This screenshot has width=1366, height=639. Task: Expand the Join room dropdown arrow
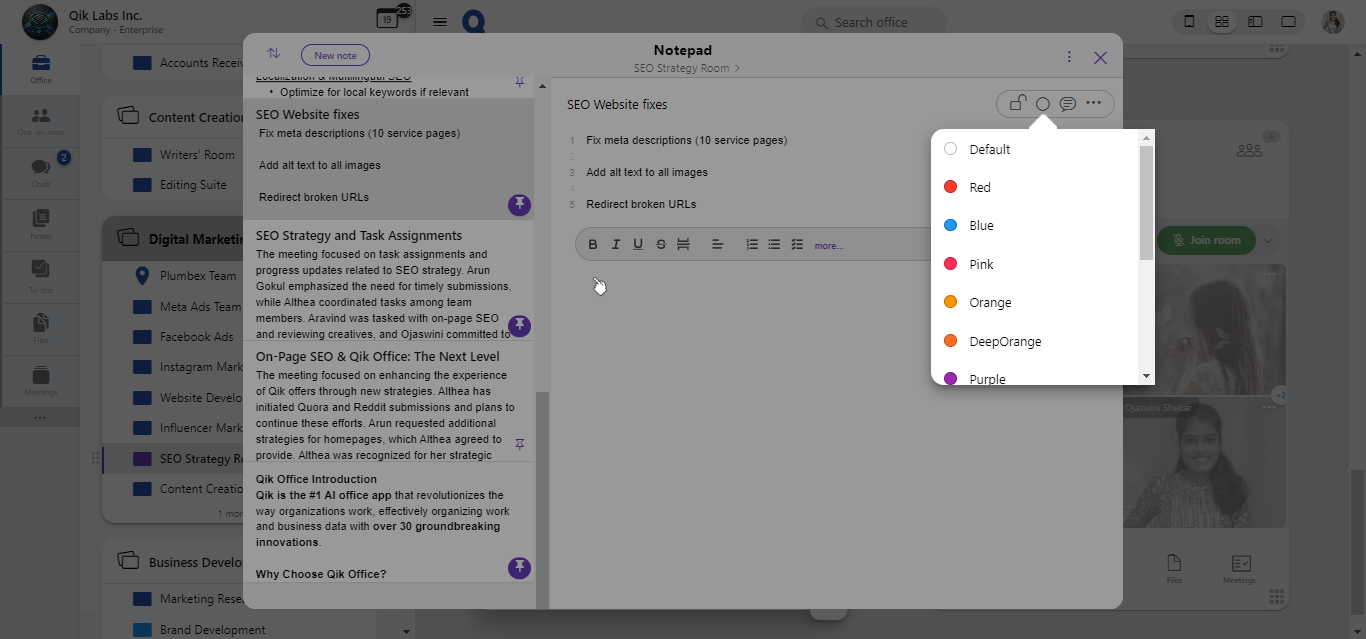(x=1268, y=240)
